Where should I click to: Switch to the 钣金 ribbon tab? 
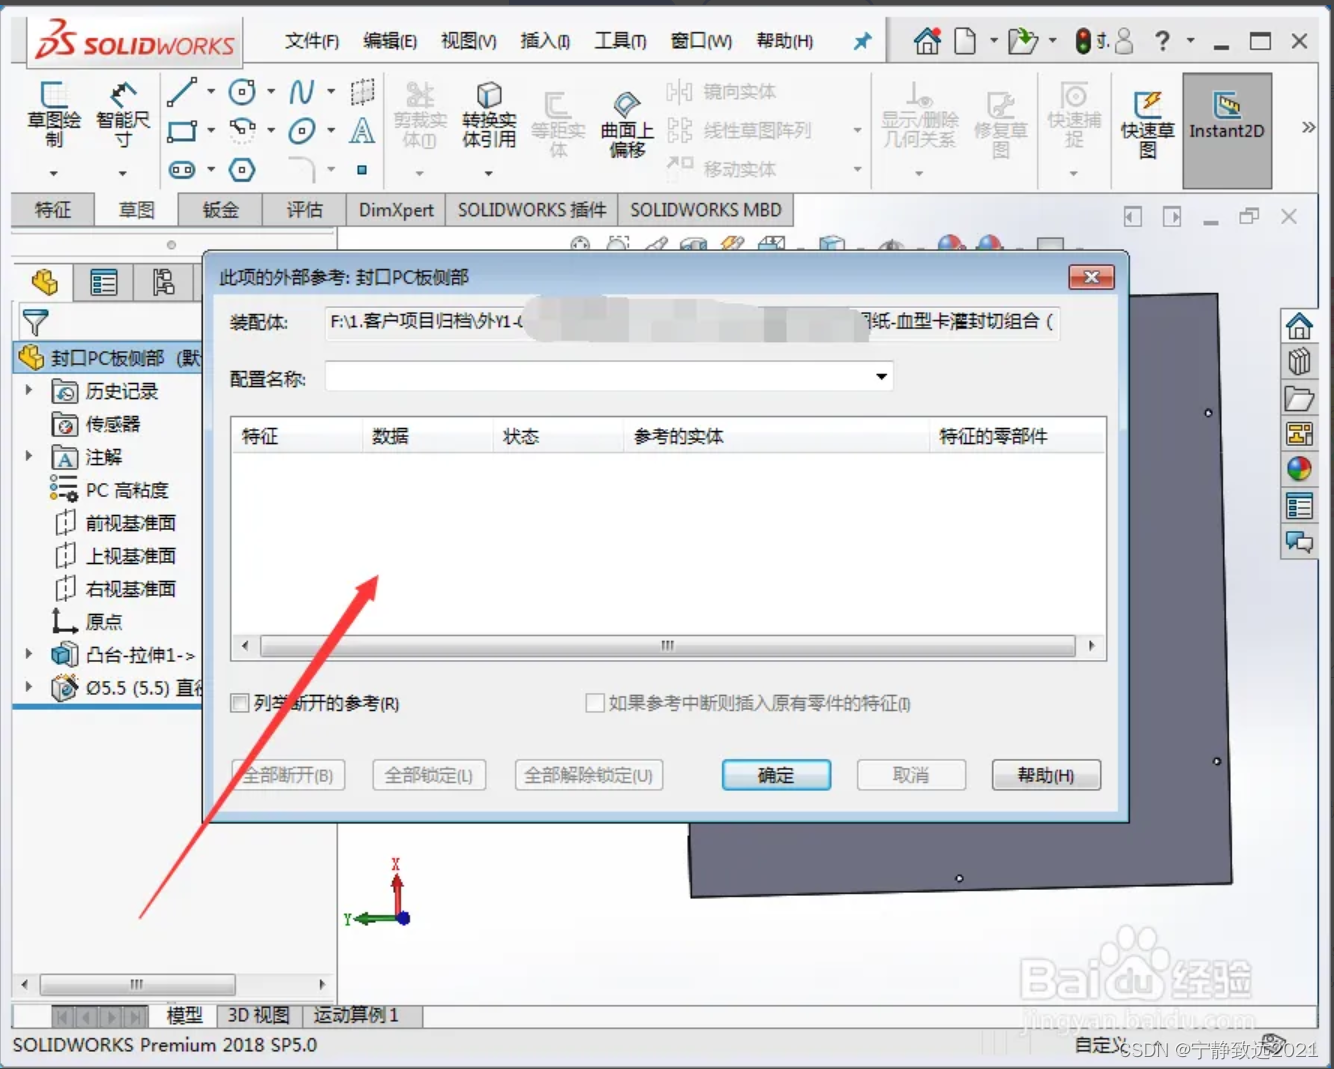coord(220,210)
